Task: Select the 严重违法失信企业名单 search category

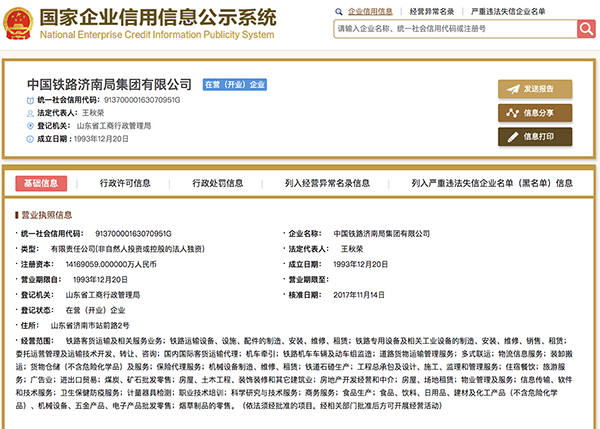Action: [508, 11]
